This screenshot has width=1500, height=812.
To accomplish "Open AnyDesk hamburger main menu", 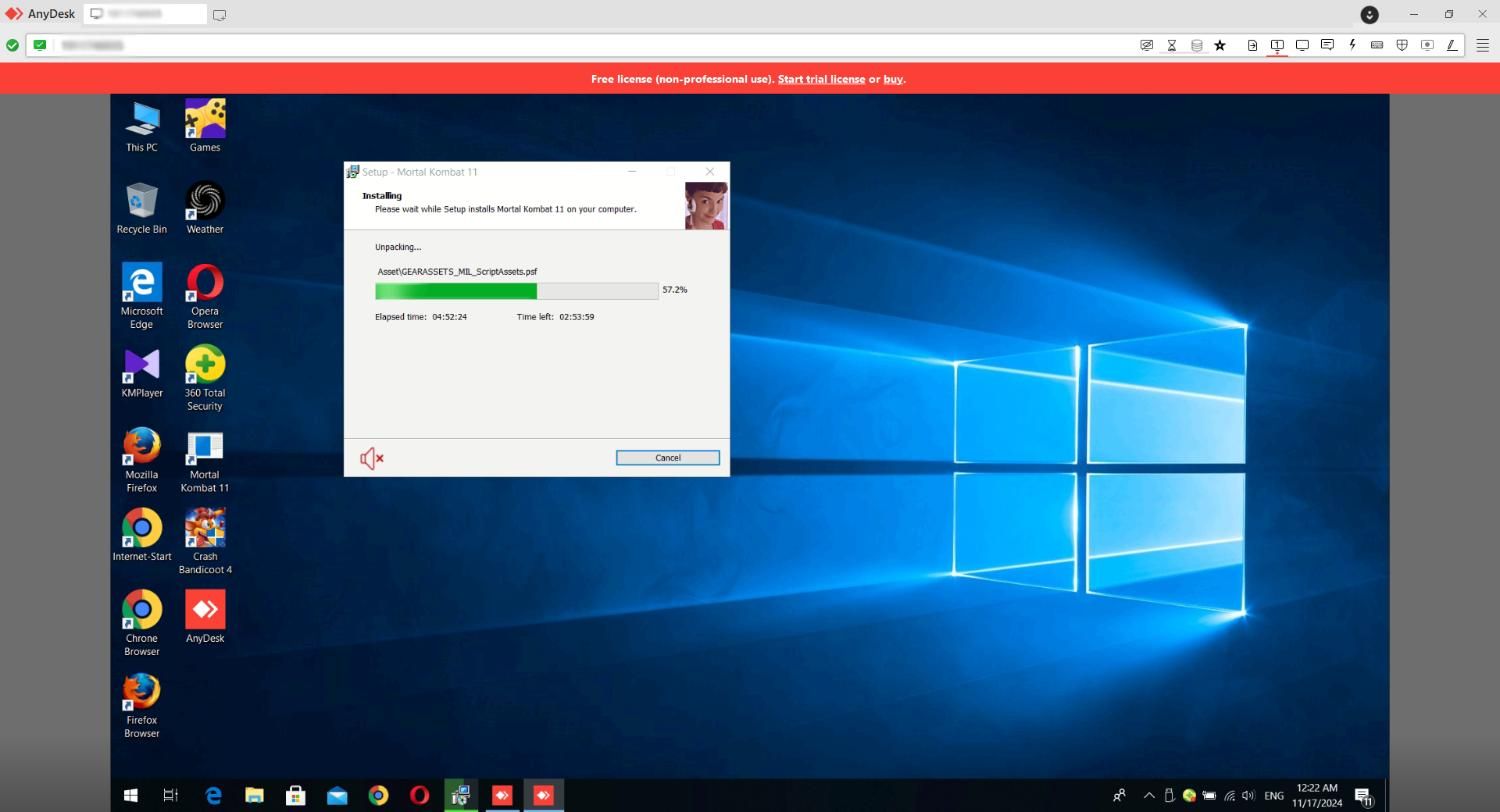I will [x=1483, y=45].
